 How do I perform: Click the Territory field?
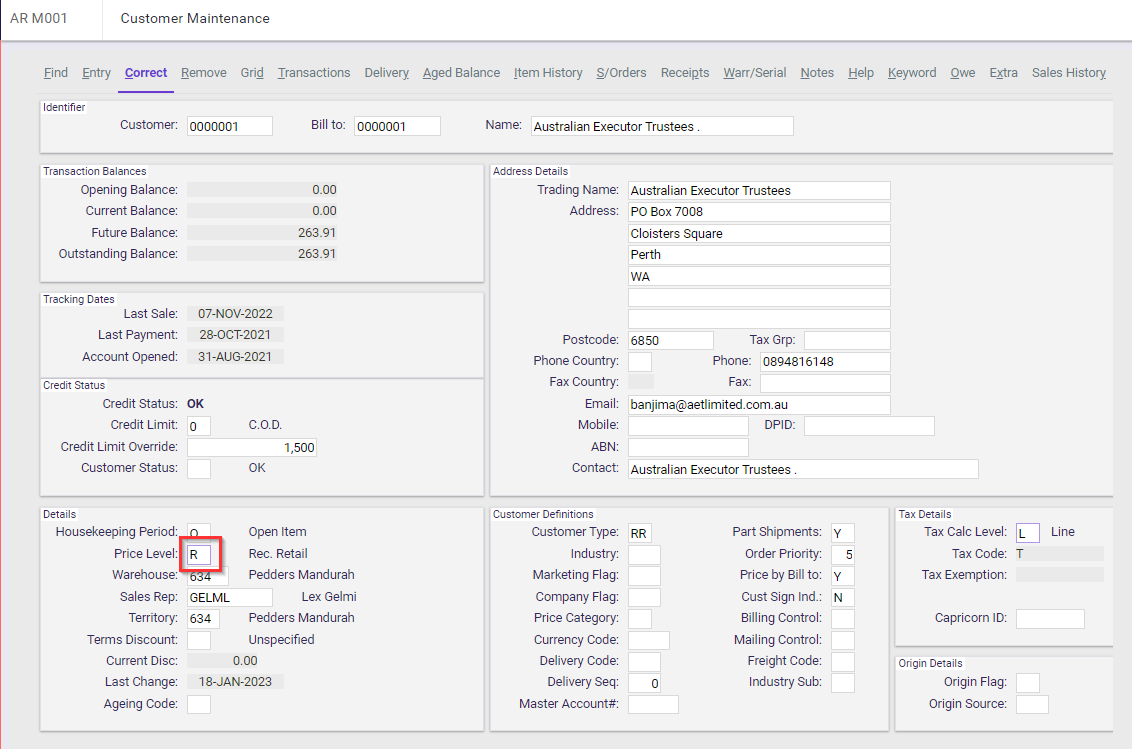click(203, 619)
